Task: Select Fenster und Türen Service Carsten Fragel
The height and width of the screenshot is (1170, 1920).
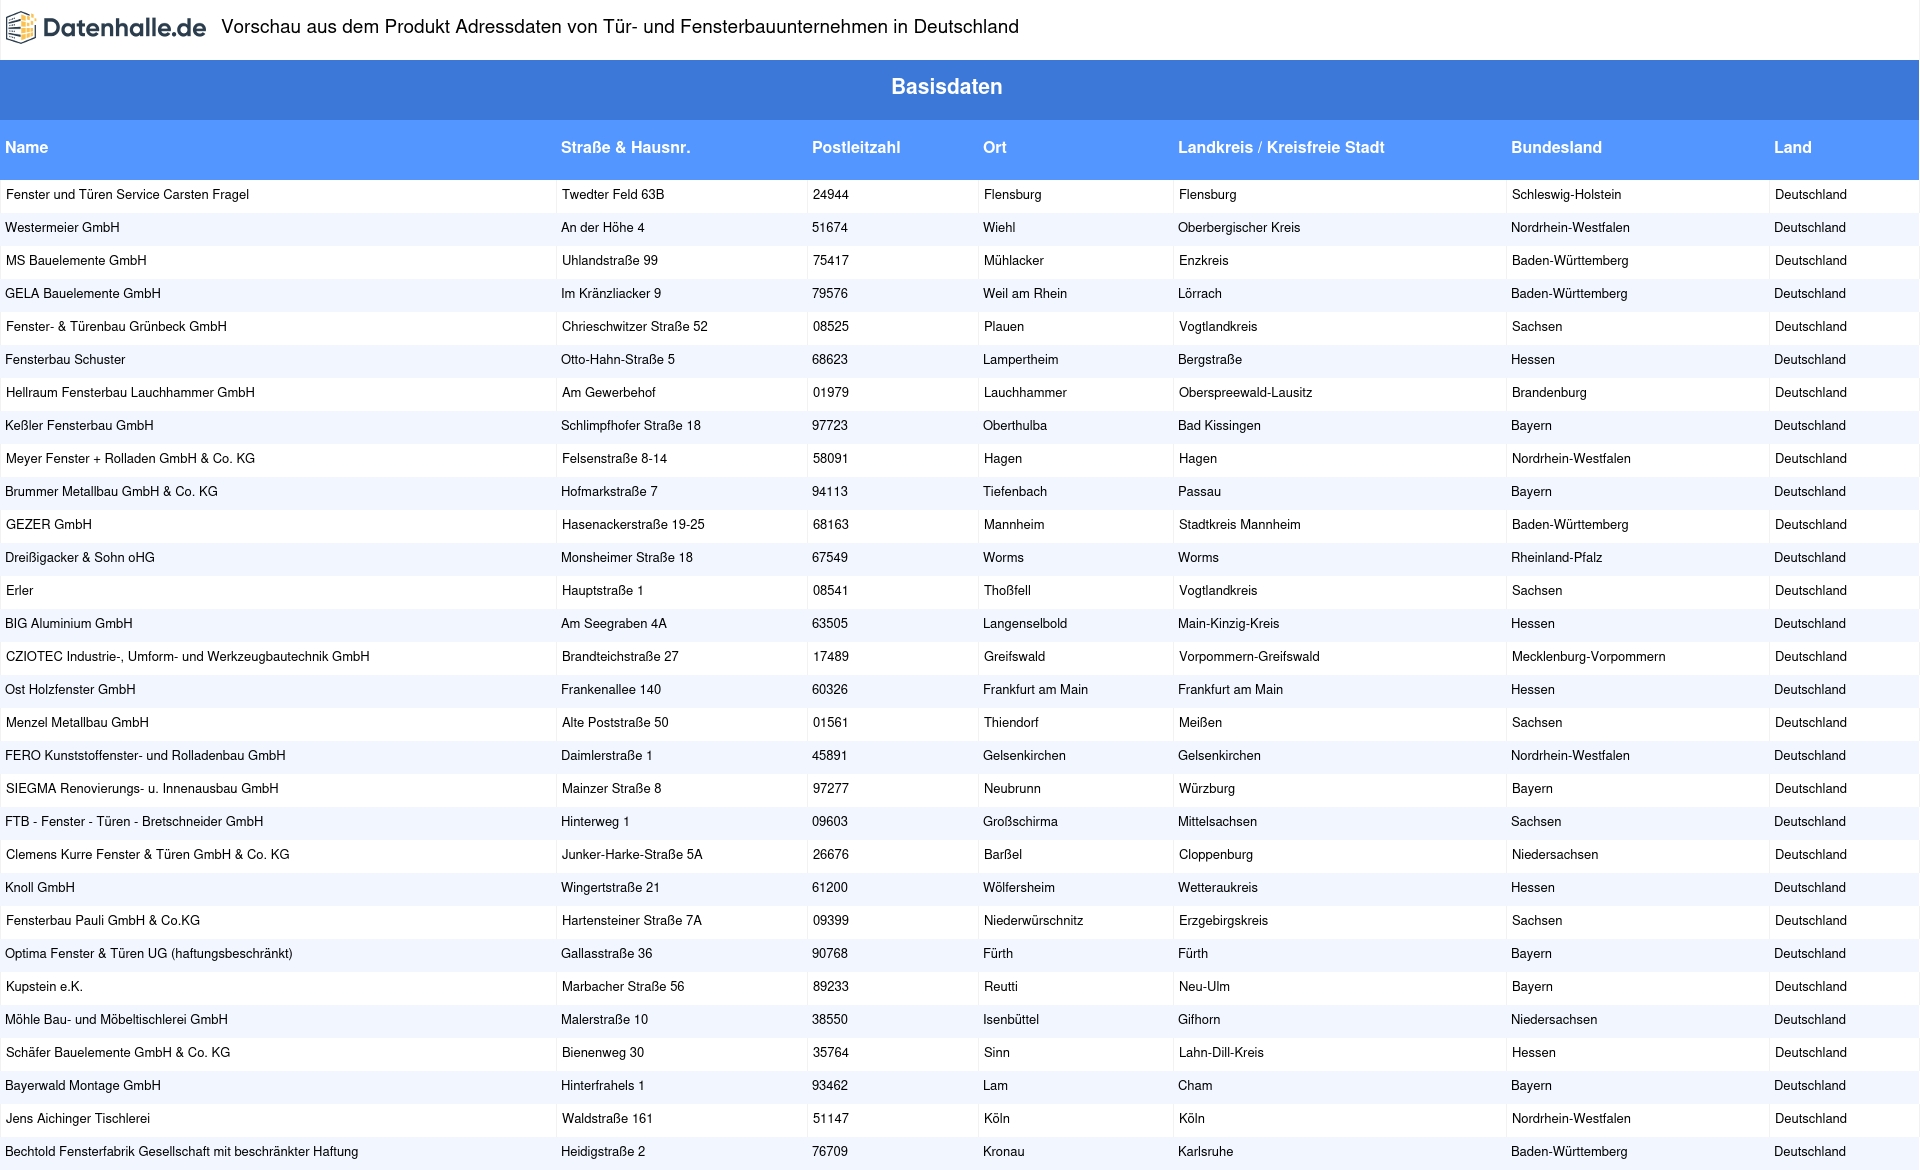Action: point(127,194)
